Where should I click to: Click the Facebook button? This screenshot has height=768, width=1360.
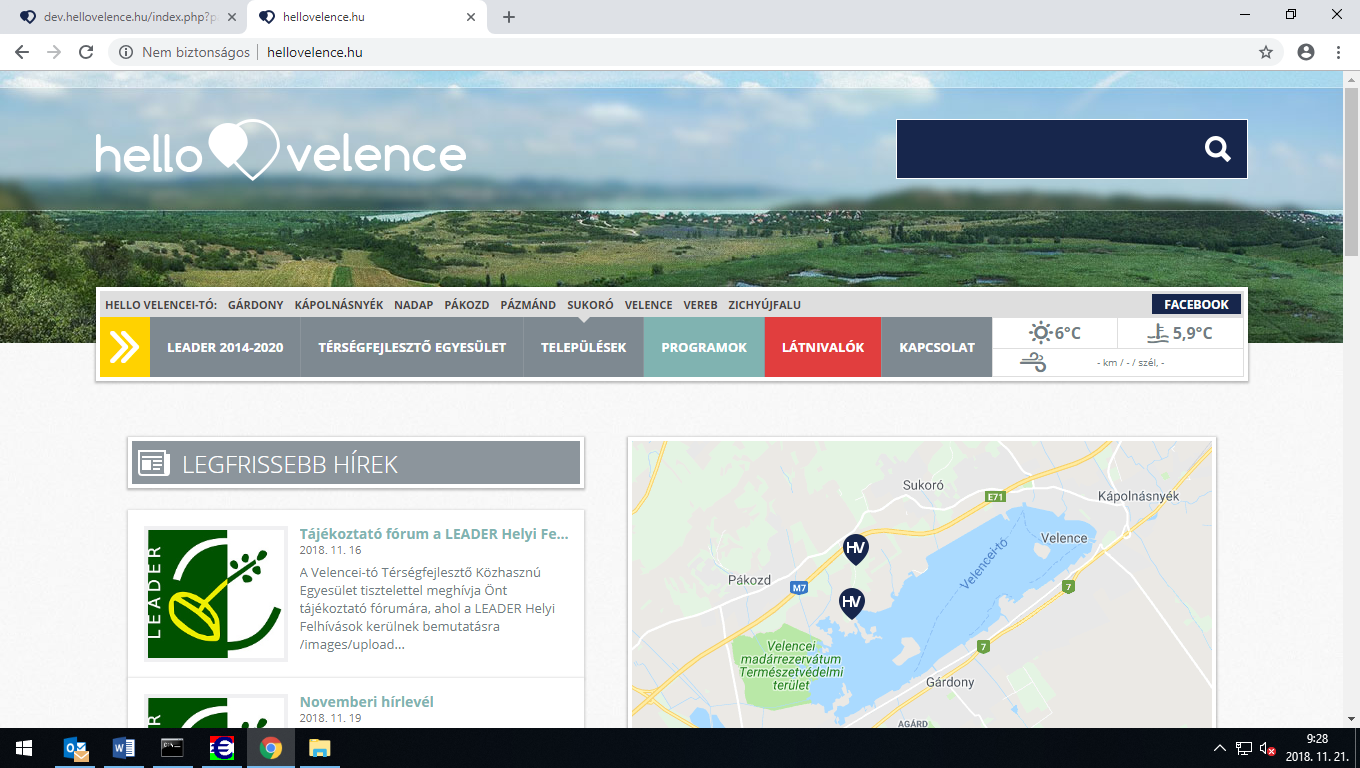point(1196,304)
